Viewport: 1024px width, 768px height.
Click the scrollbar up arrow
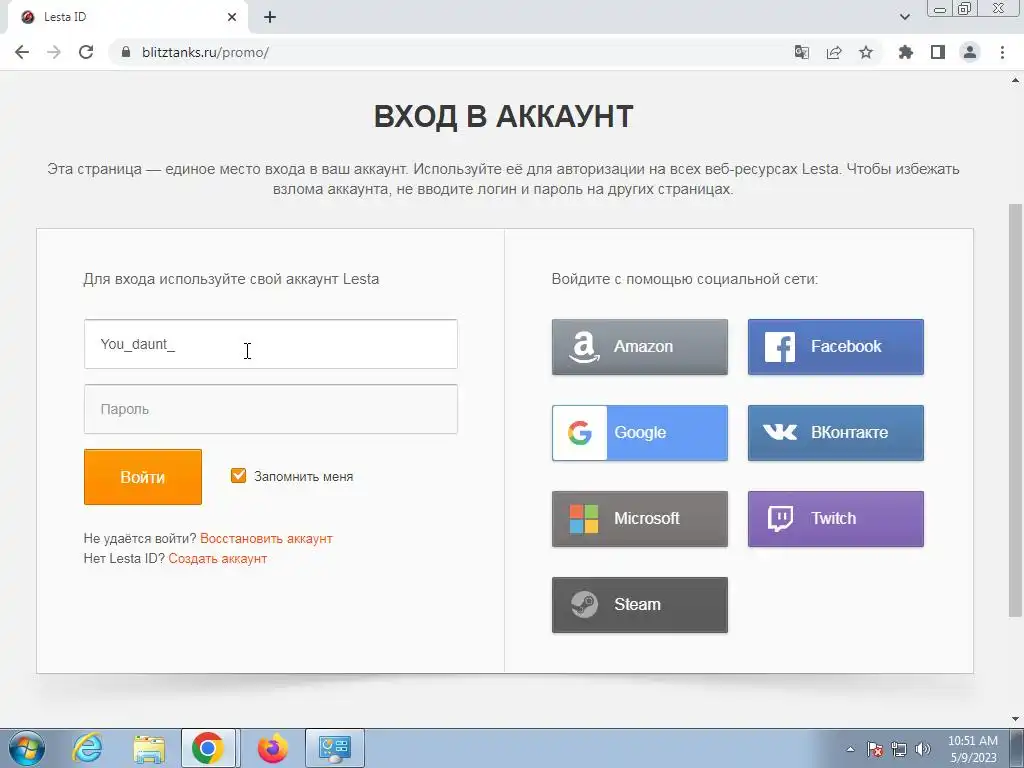pos(1015,80)
